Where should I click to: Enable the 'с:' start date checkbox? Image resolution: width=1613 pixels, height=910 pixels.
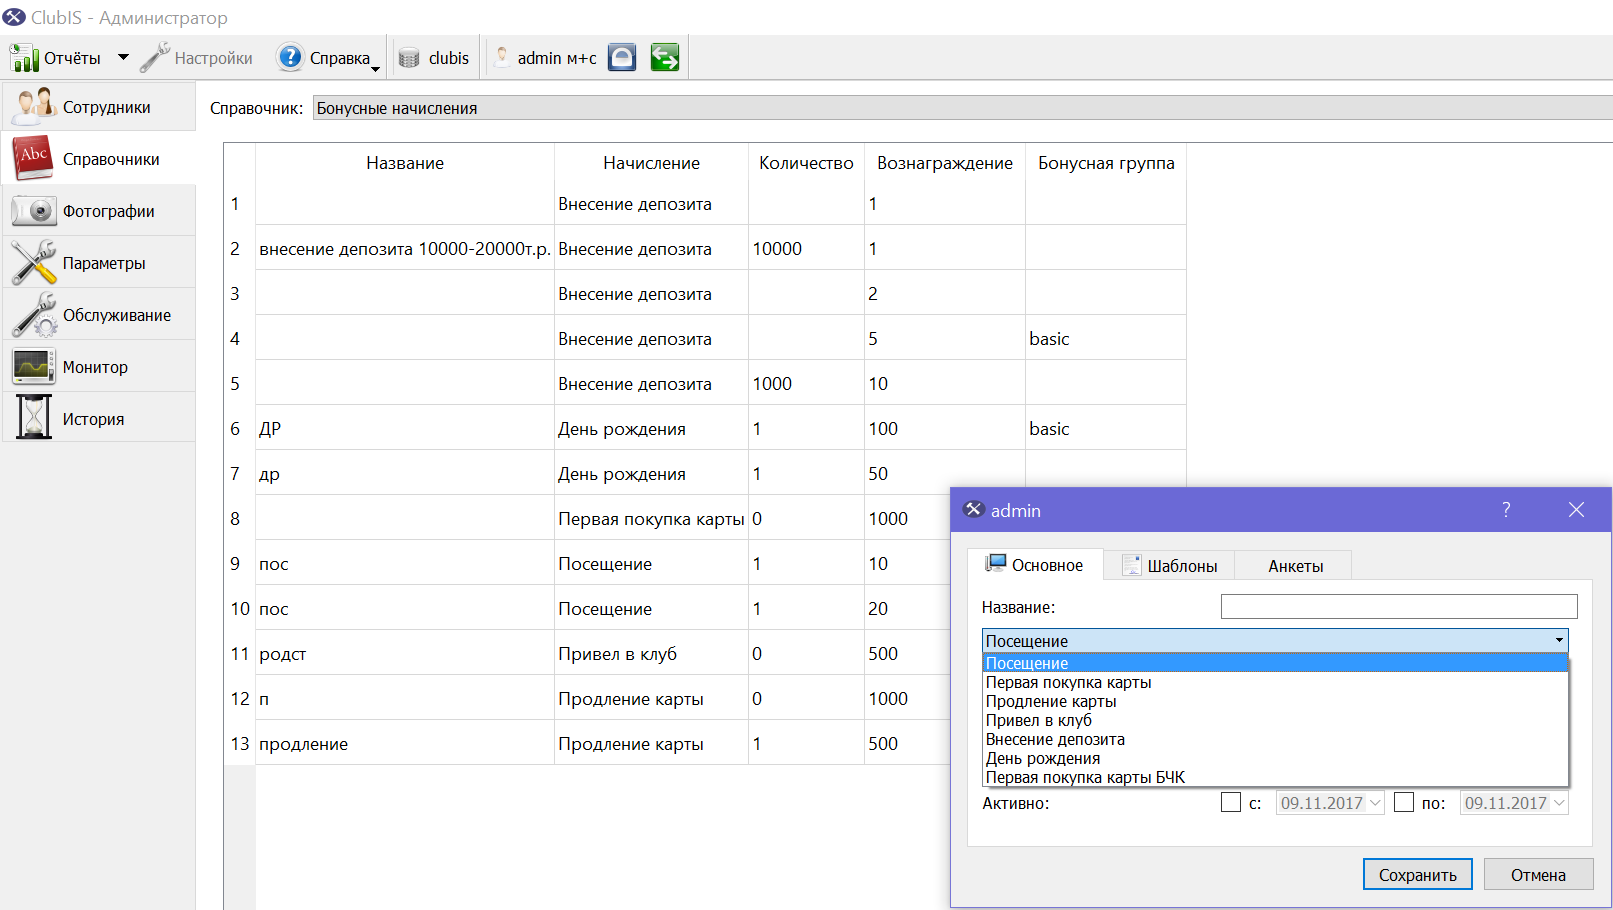(x=1231, y=802)
